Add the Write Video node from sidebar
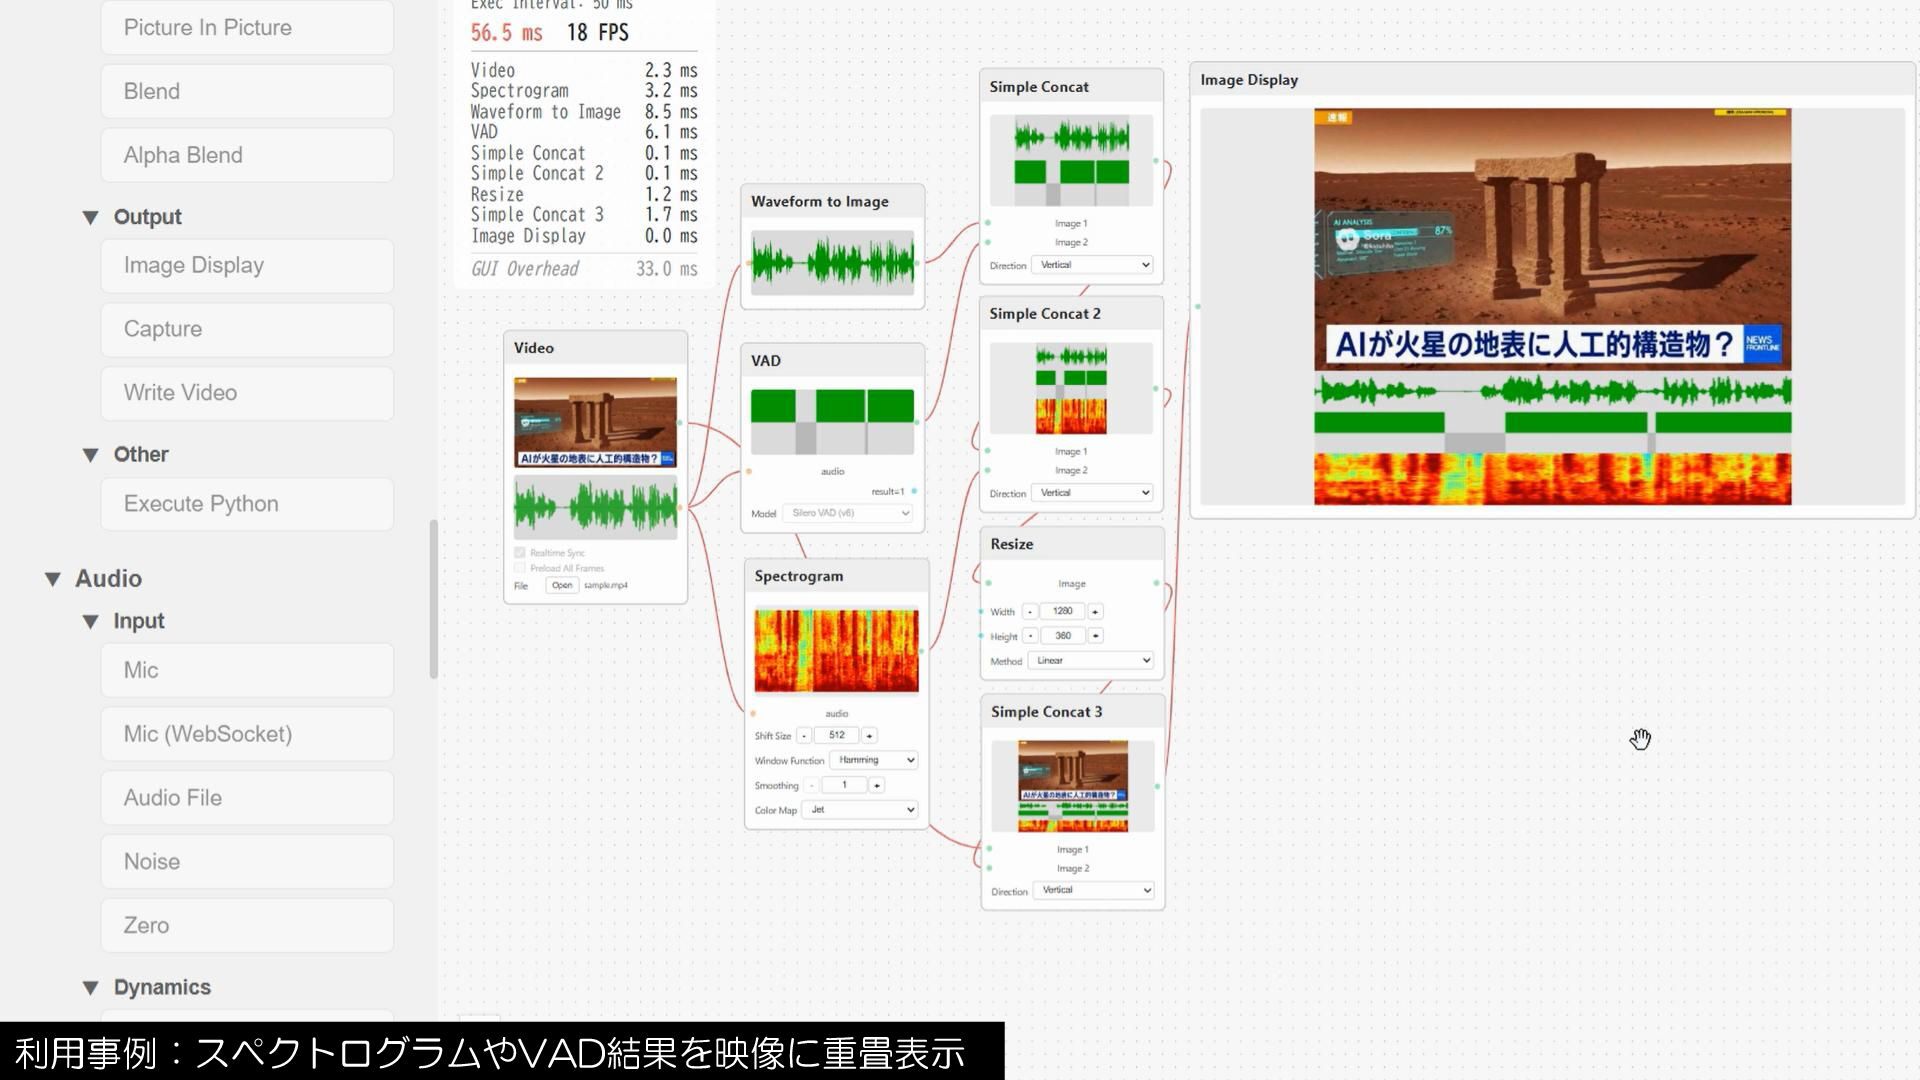 [247, 393]
